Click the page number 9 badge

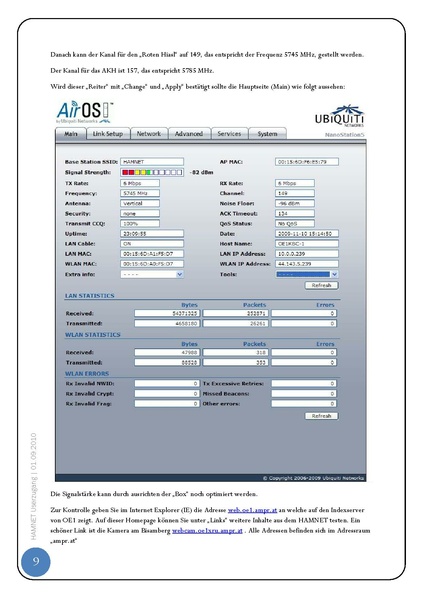pos(35,562)
